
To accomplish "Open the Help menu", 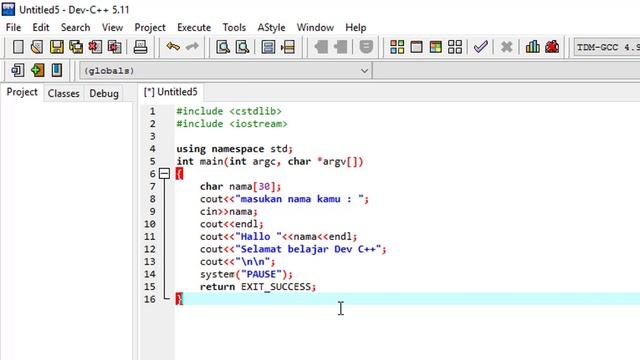I will pos(356,27).
